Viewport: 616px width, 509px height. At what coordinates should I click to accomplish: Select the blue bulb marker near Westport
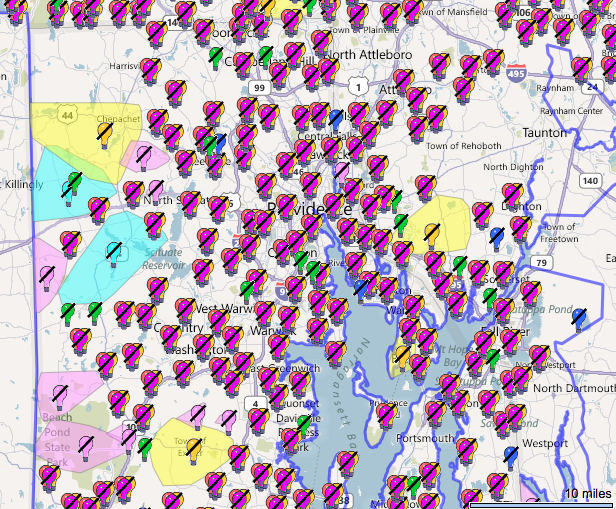(510, 458)
